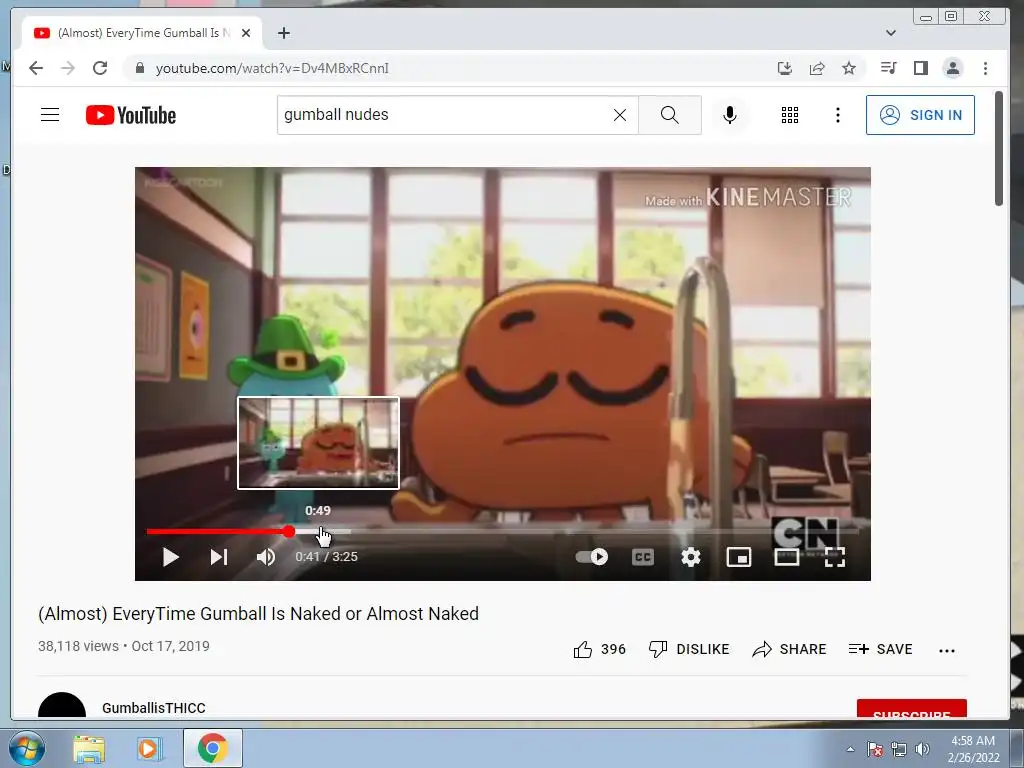Open the Chrome profile icon
This screenshot has height=768, width=1024.
953,68
